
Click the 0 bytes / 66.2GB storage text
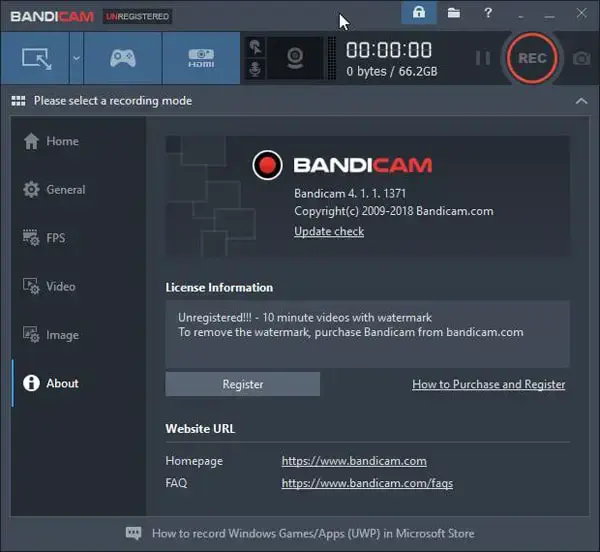point(392,72)
